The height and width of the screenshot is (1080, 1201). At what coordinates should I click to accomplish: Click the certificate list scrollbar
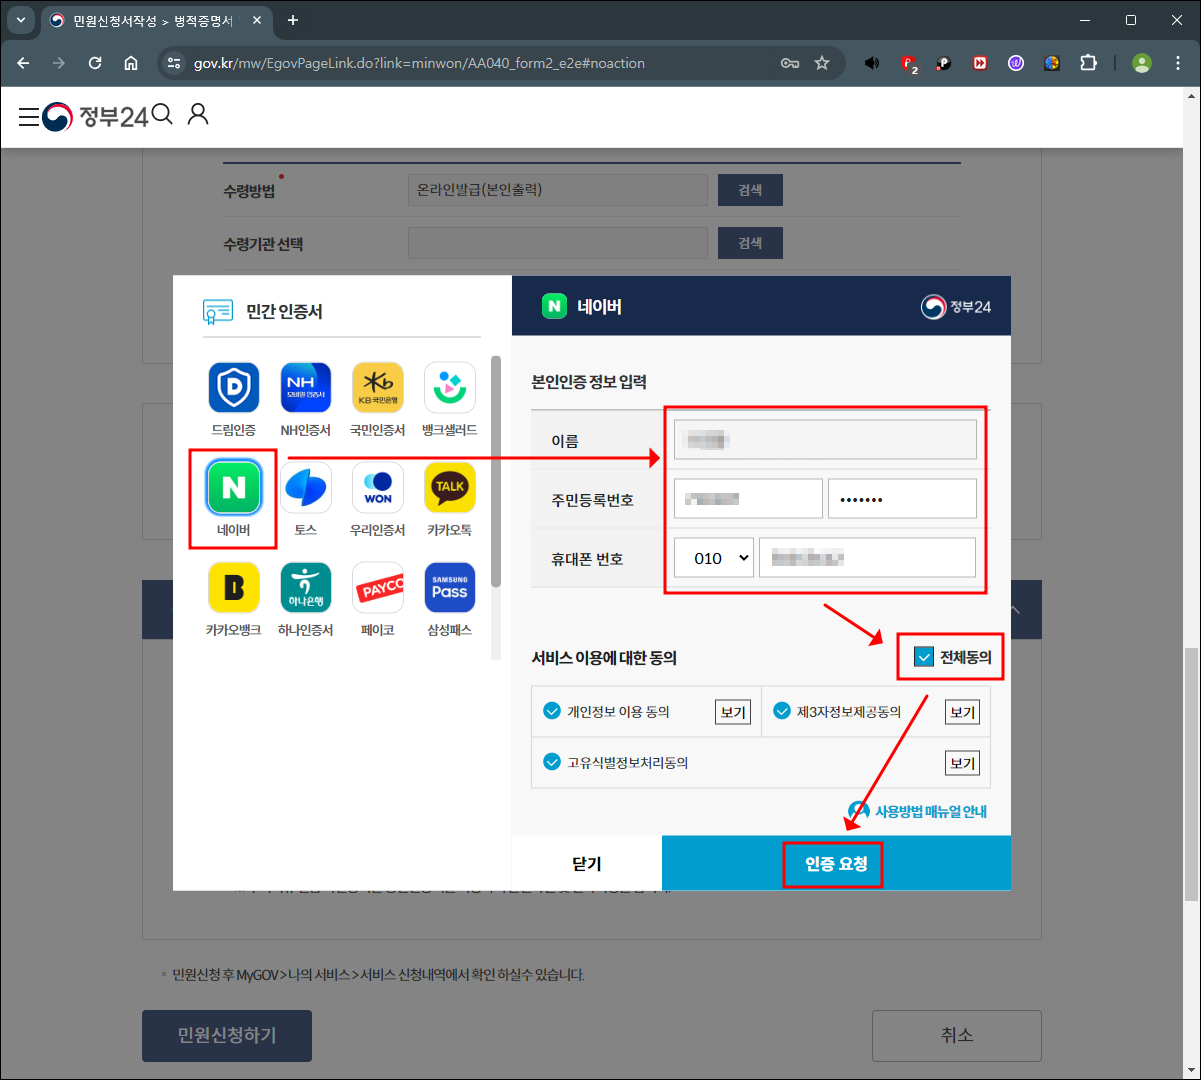(x=496, y=471)
